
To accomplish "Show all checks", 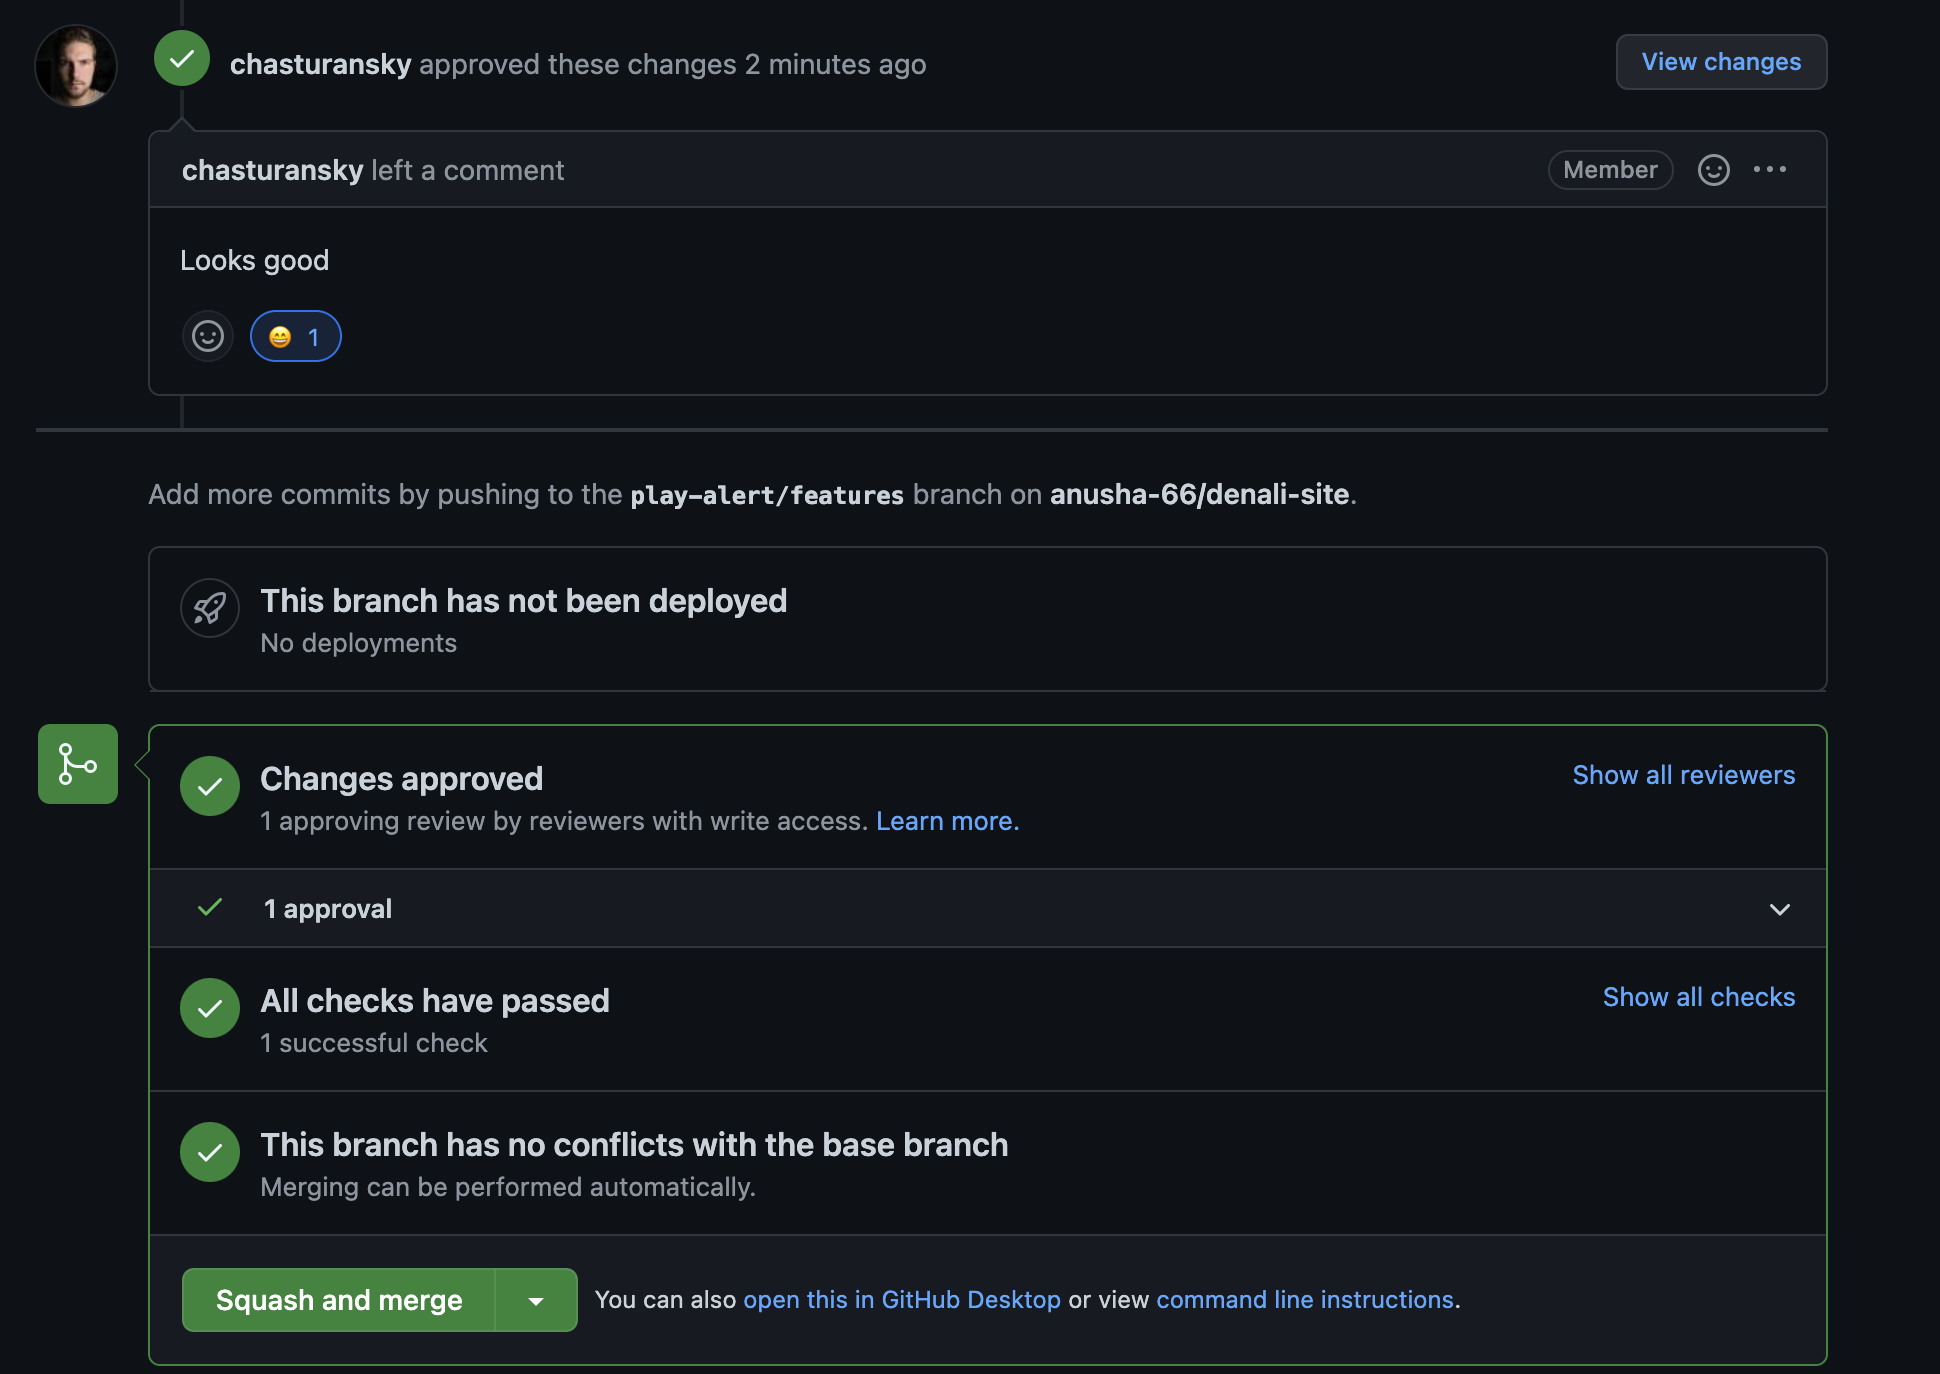I will [1698, 997].
